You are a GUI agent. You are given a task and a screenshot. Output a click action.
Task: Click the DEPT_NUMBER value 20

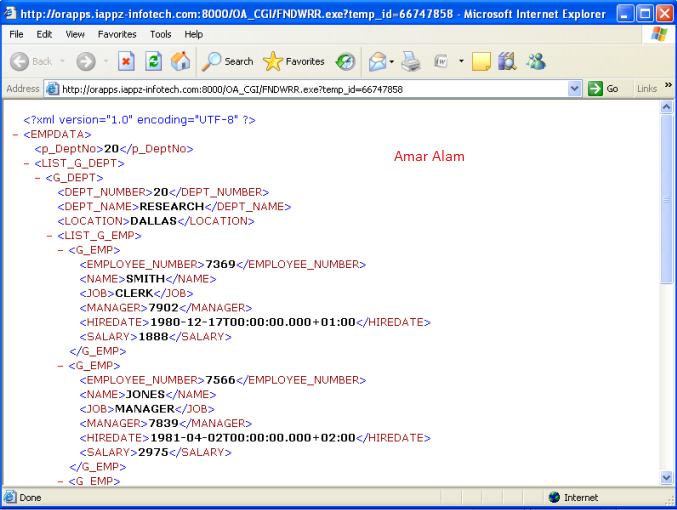point(161,192)
